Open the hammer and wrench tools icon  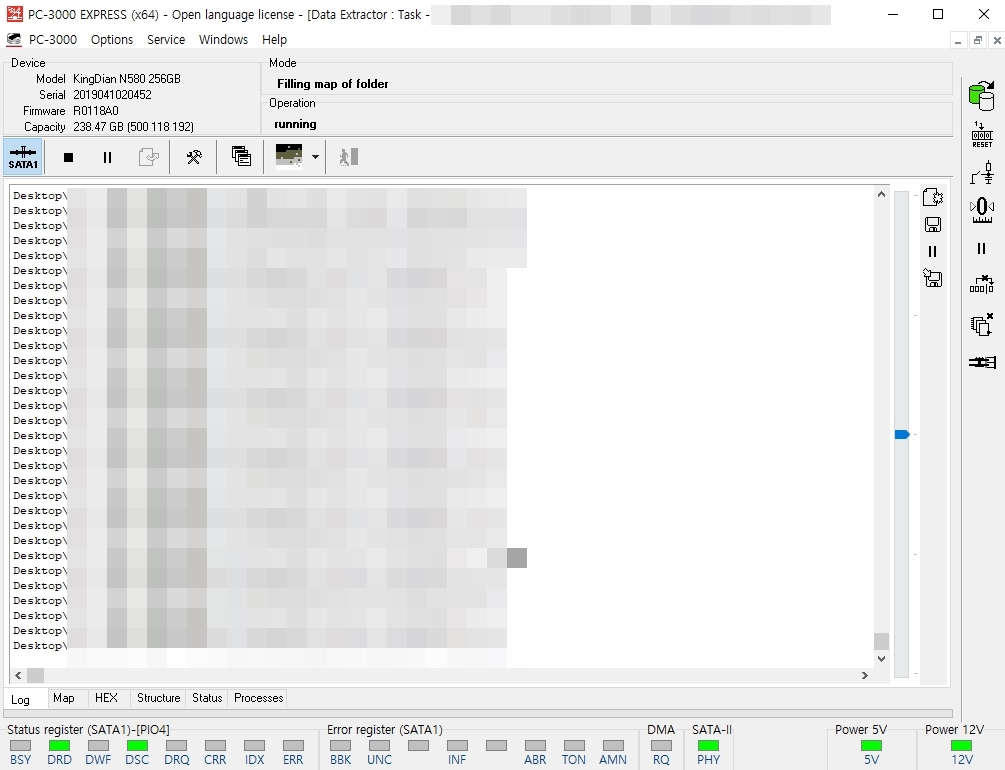194,157
